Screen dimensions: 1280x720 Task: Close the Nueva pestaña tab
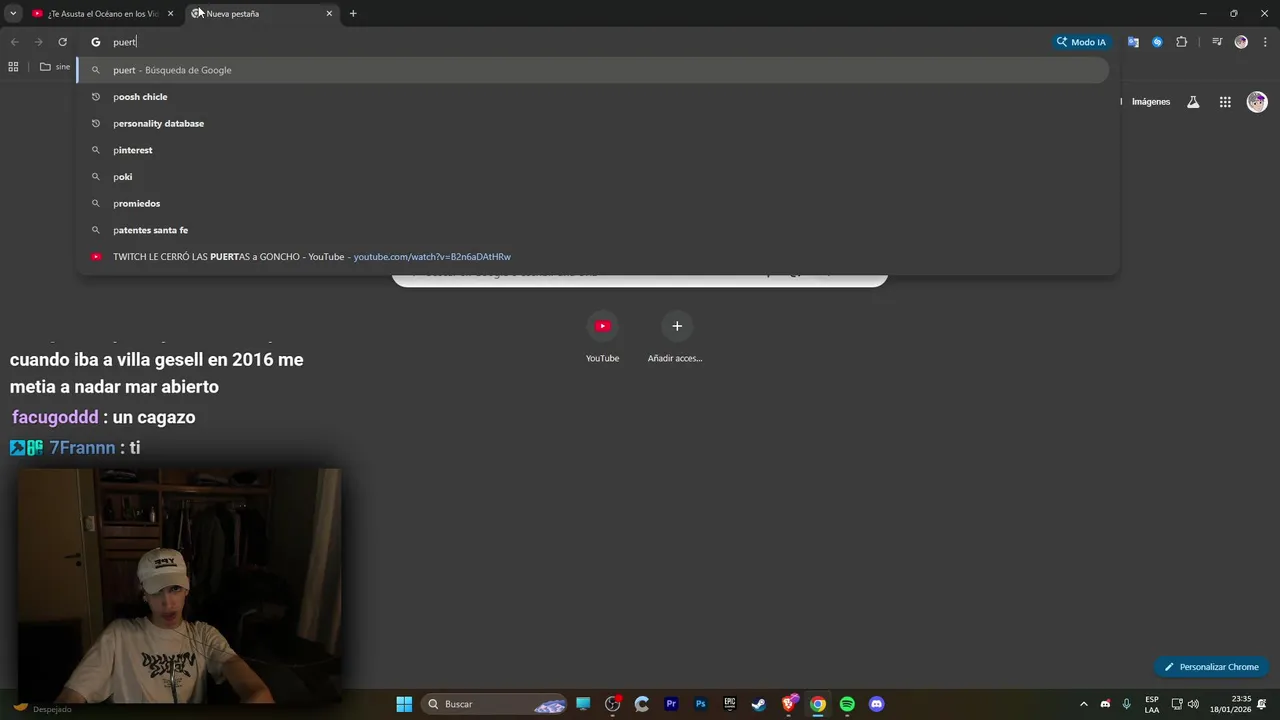coord(329,14)
